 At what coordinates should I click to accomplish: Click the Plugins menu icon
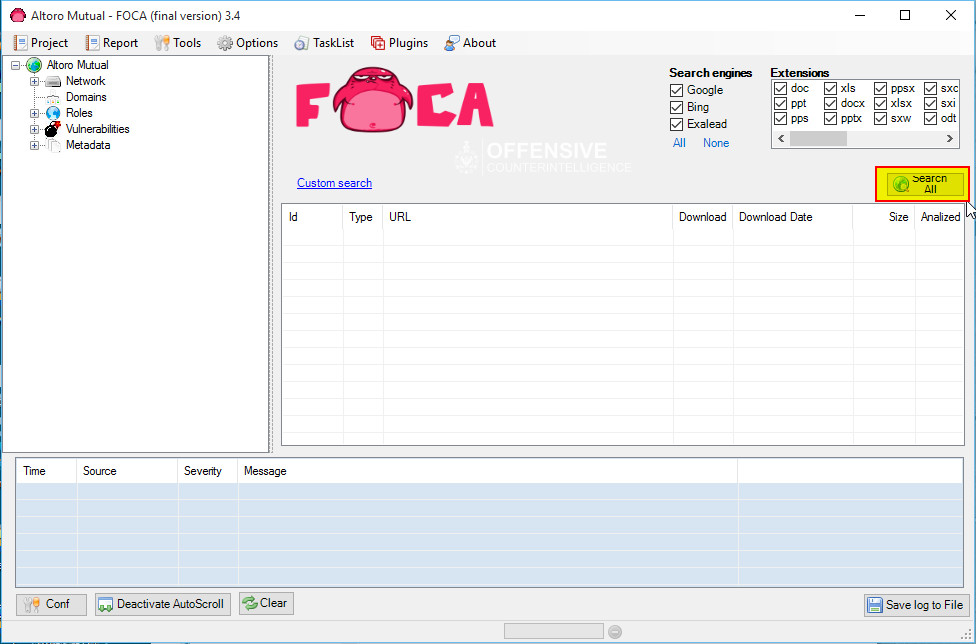click(378, 43)
